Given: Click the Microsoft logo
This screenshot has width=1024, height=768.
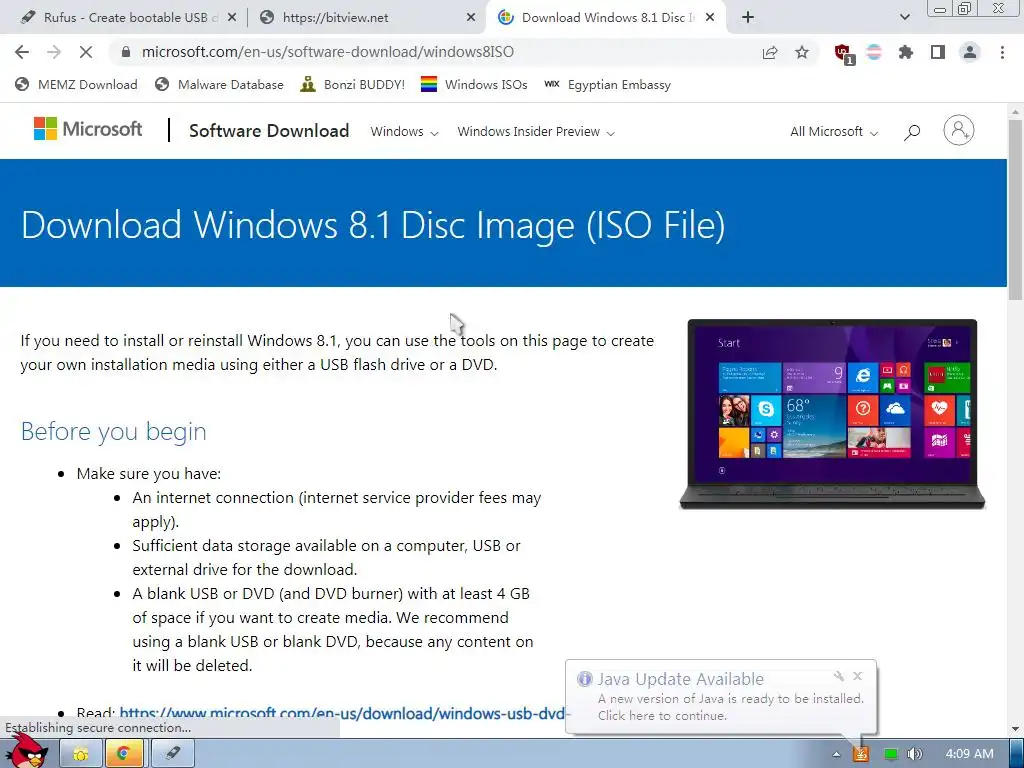Looking at the screenshot, I should click(88, 129).
